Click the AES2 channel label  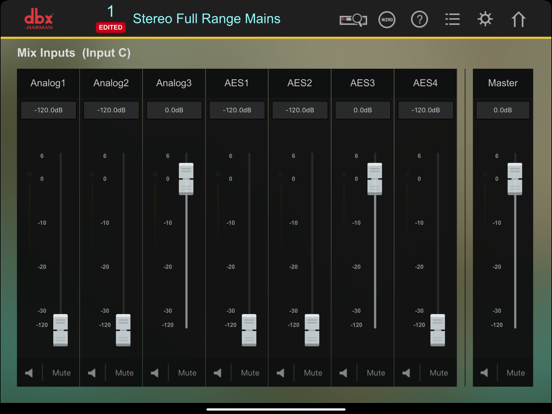click(300, 83)
